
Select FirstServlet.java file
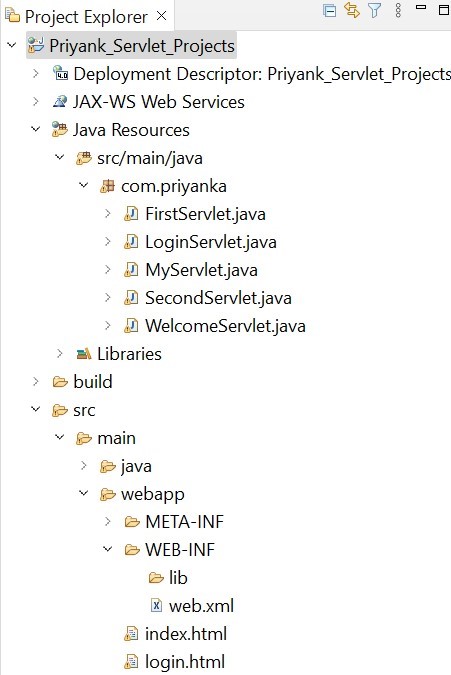click(205, 214)
